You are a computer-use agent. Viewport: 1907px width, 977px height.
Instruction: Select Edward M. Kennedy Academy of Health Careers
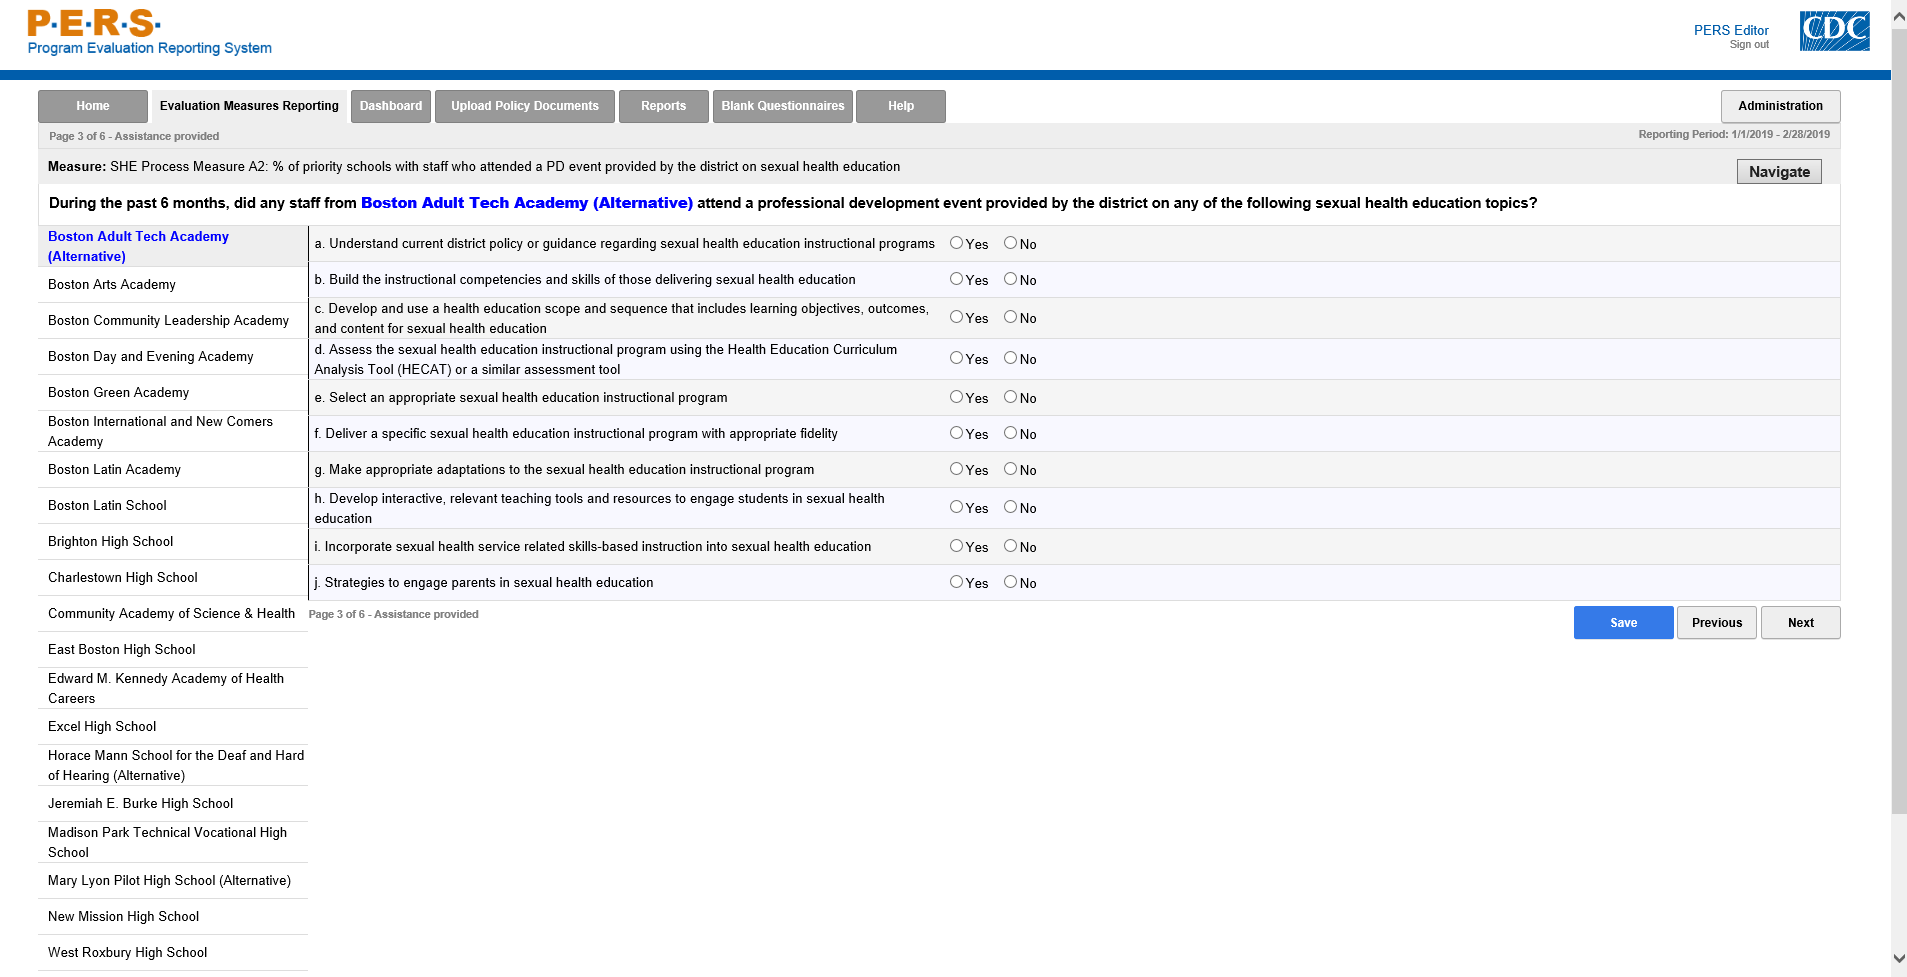(173, 688)
